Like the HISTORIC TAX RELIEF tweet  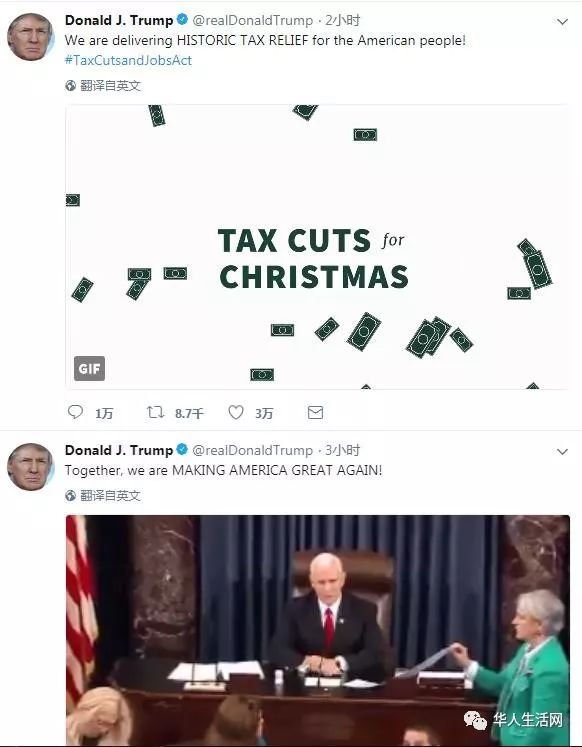[236, 412]
